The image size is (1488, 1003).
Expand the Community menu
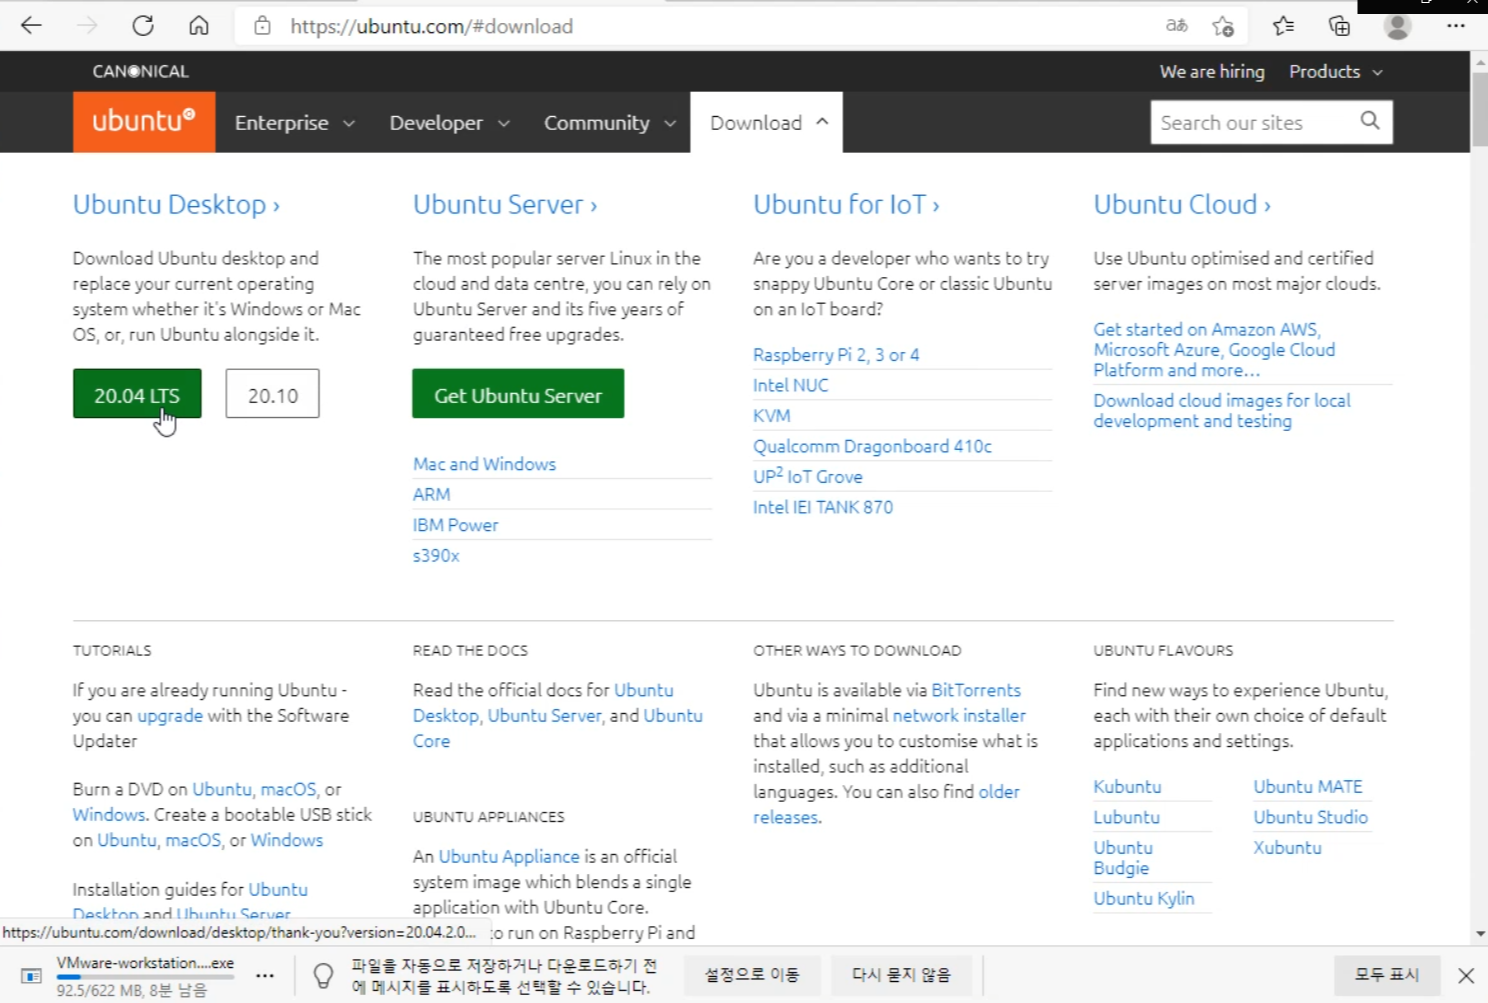[x=610, y=122]
